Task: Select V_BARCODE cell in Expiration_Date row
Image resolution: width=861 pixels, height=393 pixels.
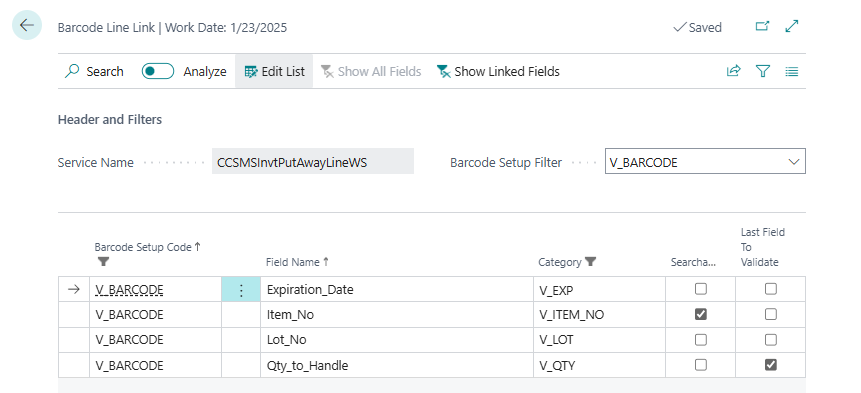Action: pyautogui.click(x=155, y=289)
